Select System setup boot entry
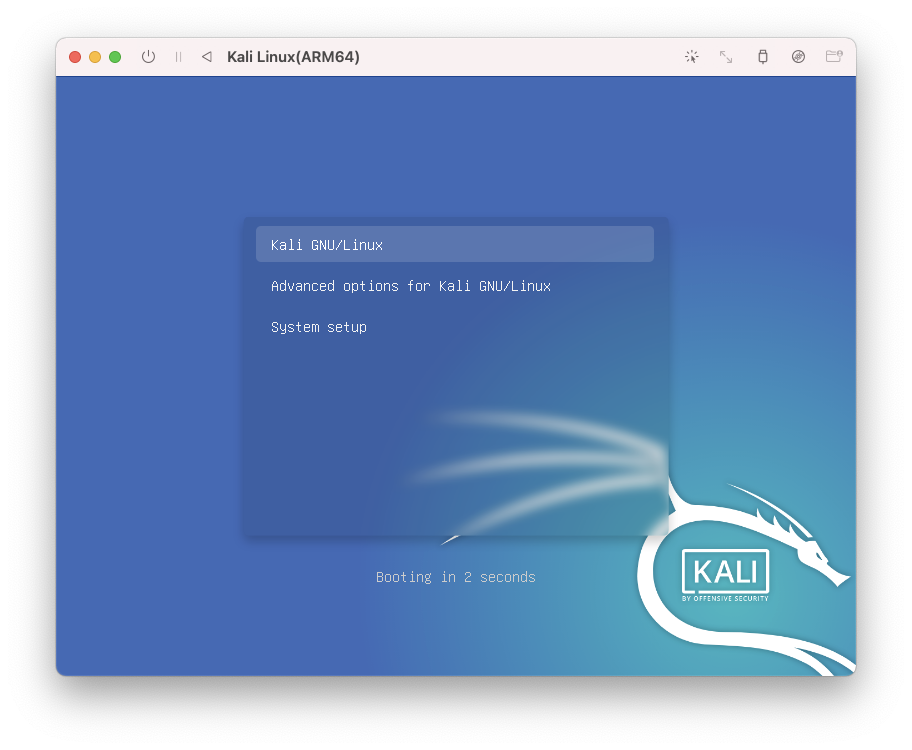This screenshot has width=912, height=750. 319,327
